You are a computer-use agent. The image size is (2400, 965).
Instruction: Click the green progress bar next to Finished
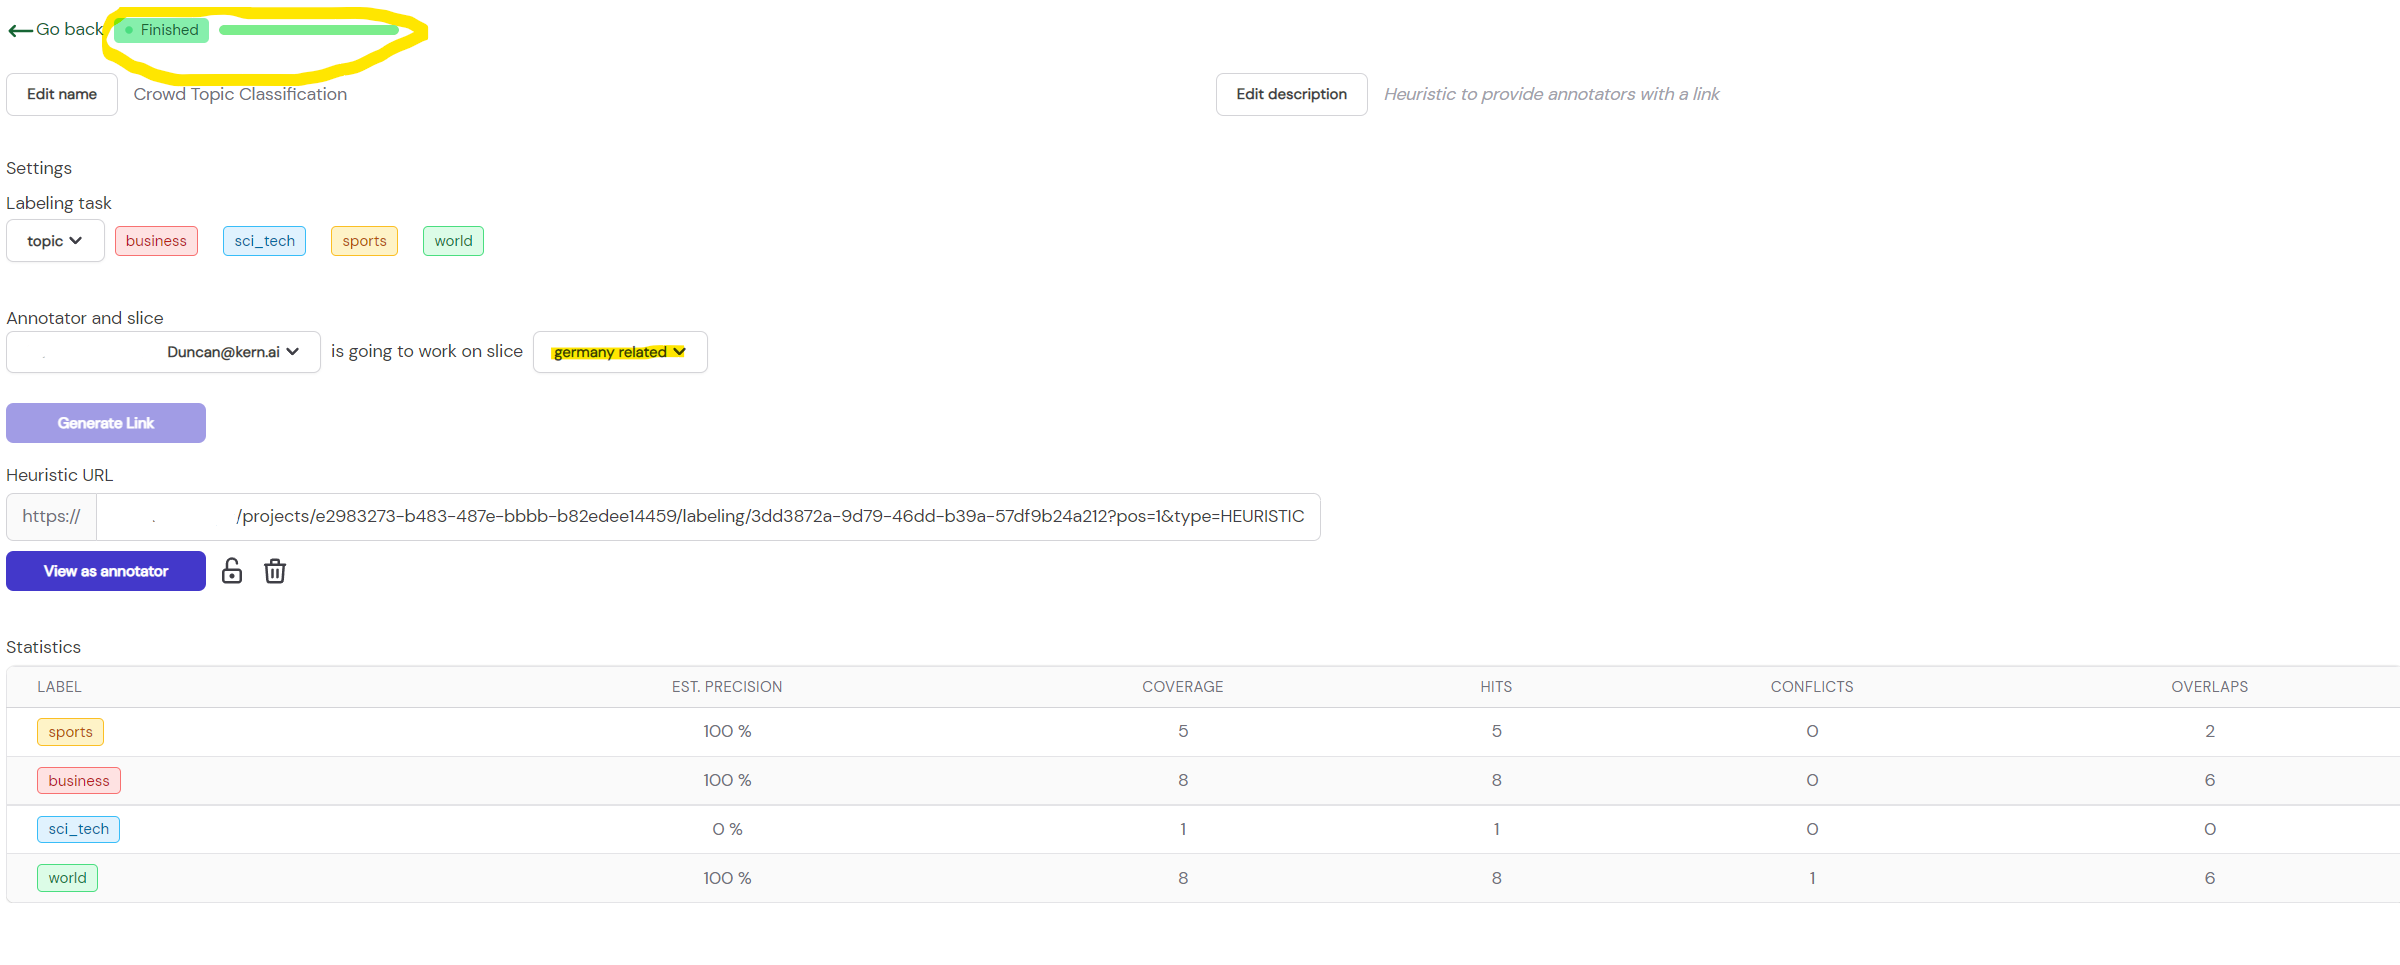click(x=308, y=30)
